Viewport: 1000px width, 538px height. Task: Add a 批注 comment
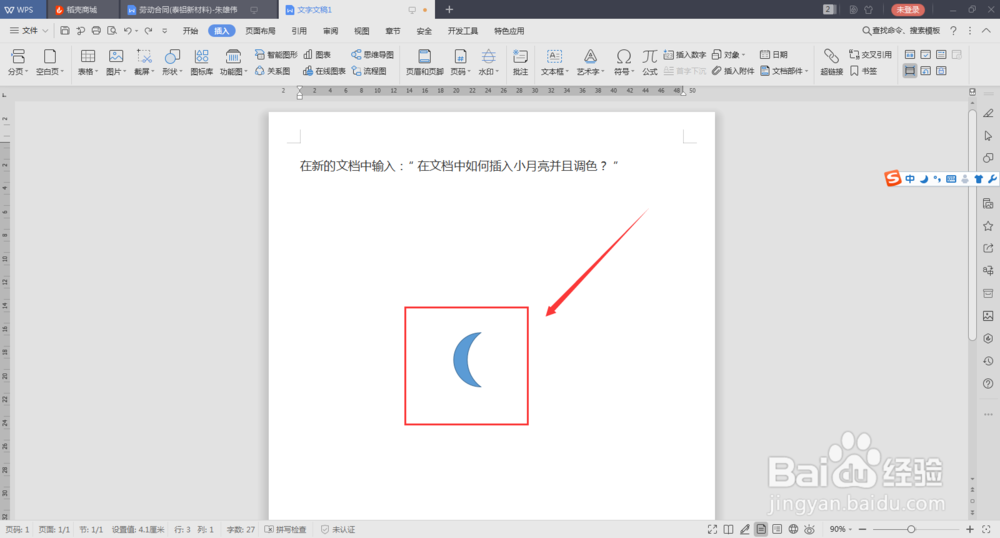(x=520, y=62)
